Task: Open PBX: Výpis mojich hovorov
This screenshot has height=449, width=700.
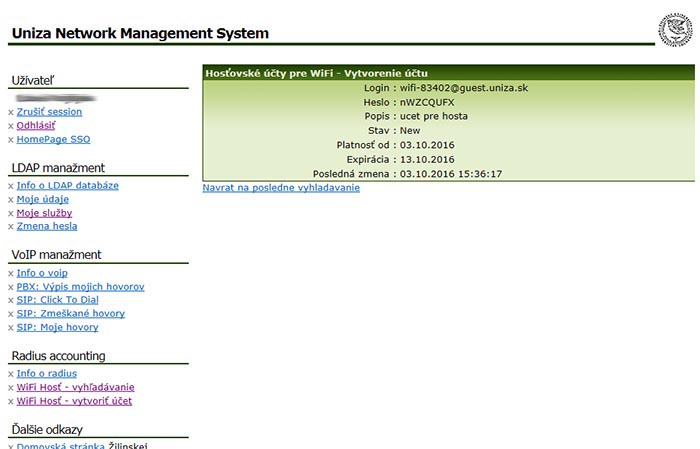Action: 80,287
